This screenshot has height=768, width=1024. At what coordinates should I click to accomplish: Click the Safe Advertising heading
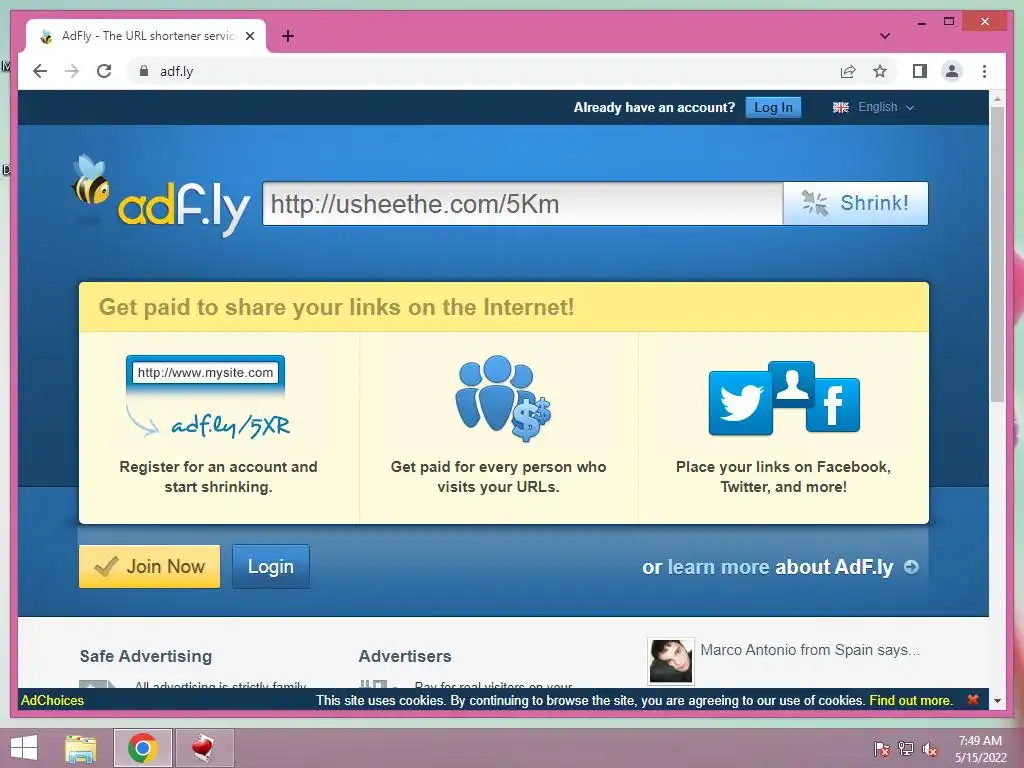tap(146, 656)
